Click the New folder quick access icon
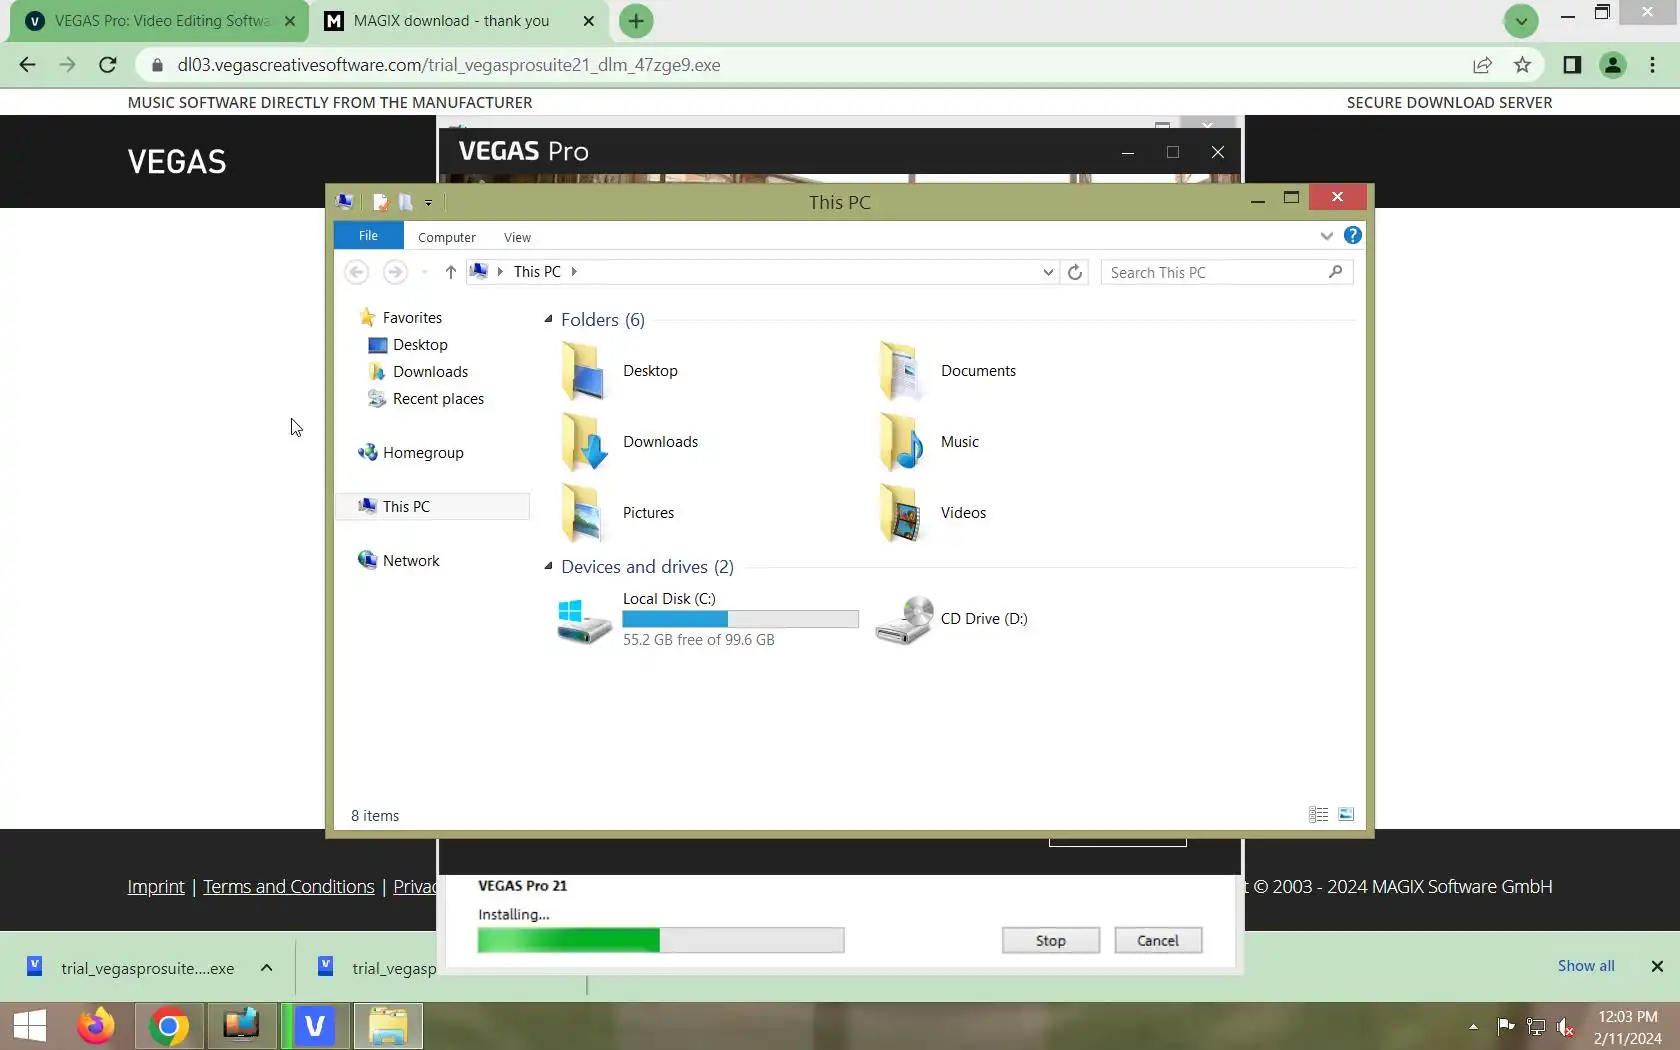 coord(405,202)
